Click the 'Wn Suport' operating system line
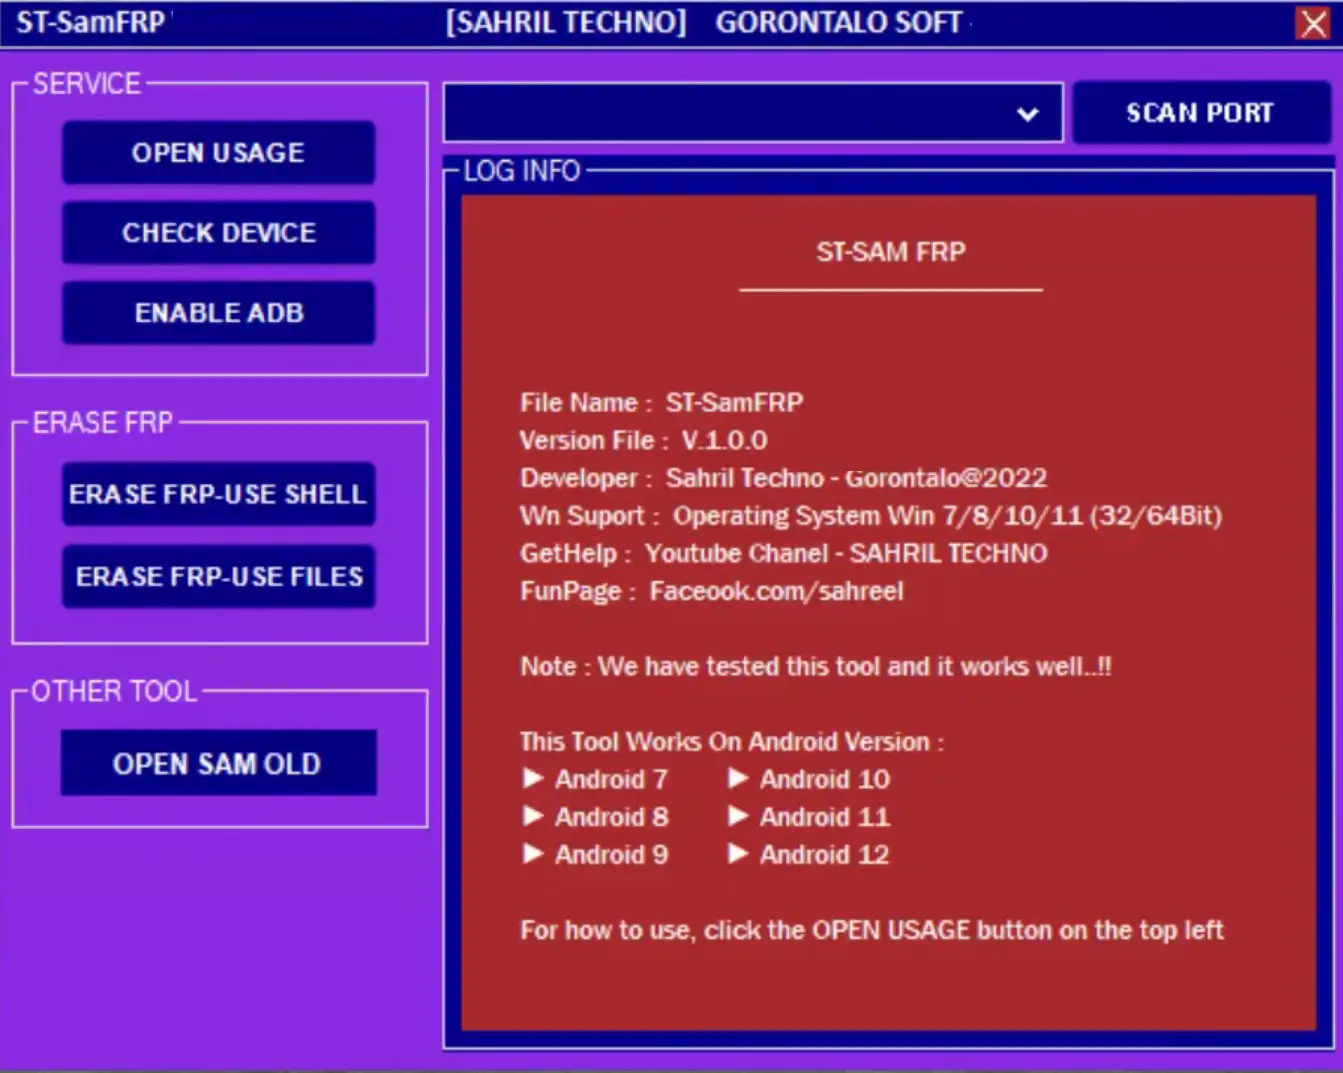This screenshot has width=1343, height=1073. [x=870, y=516]
